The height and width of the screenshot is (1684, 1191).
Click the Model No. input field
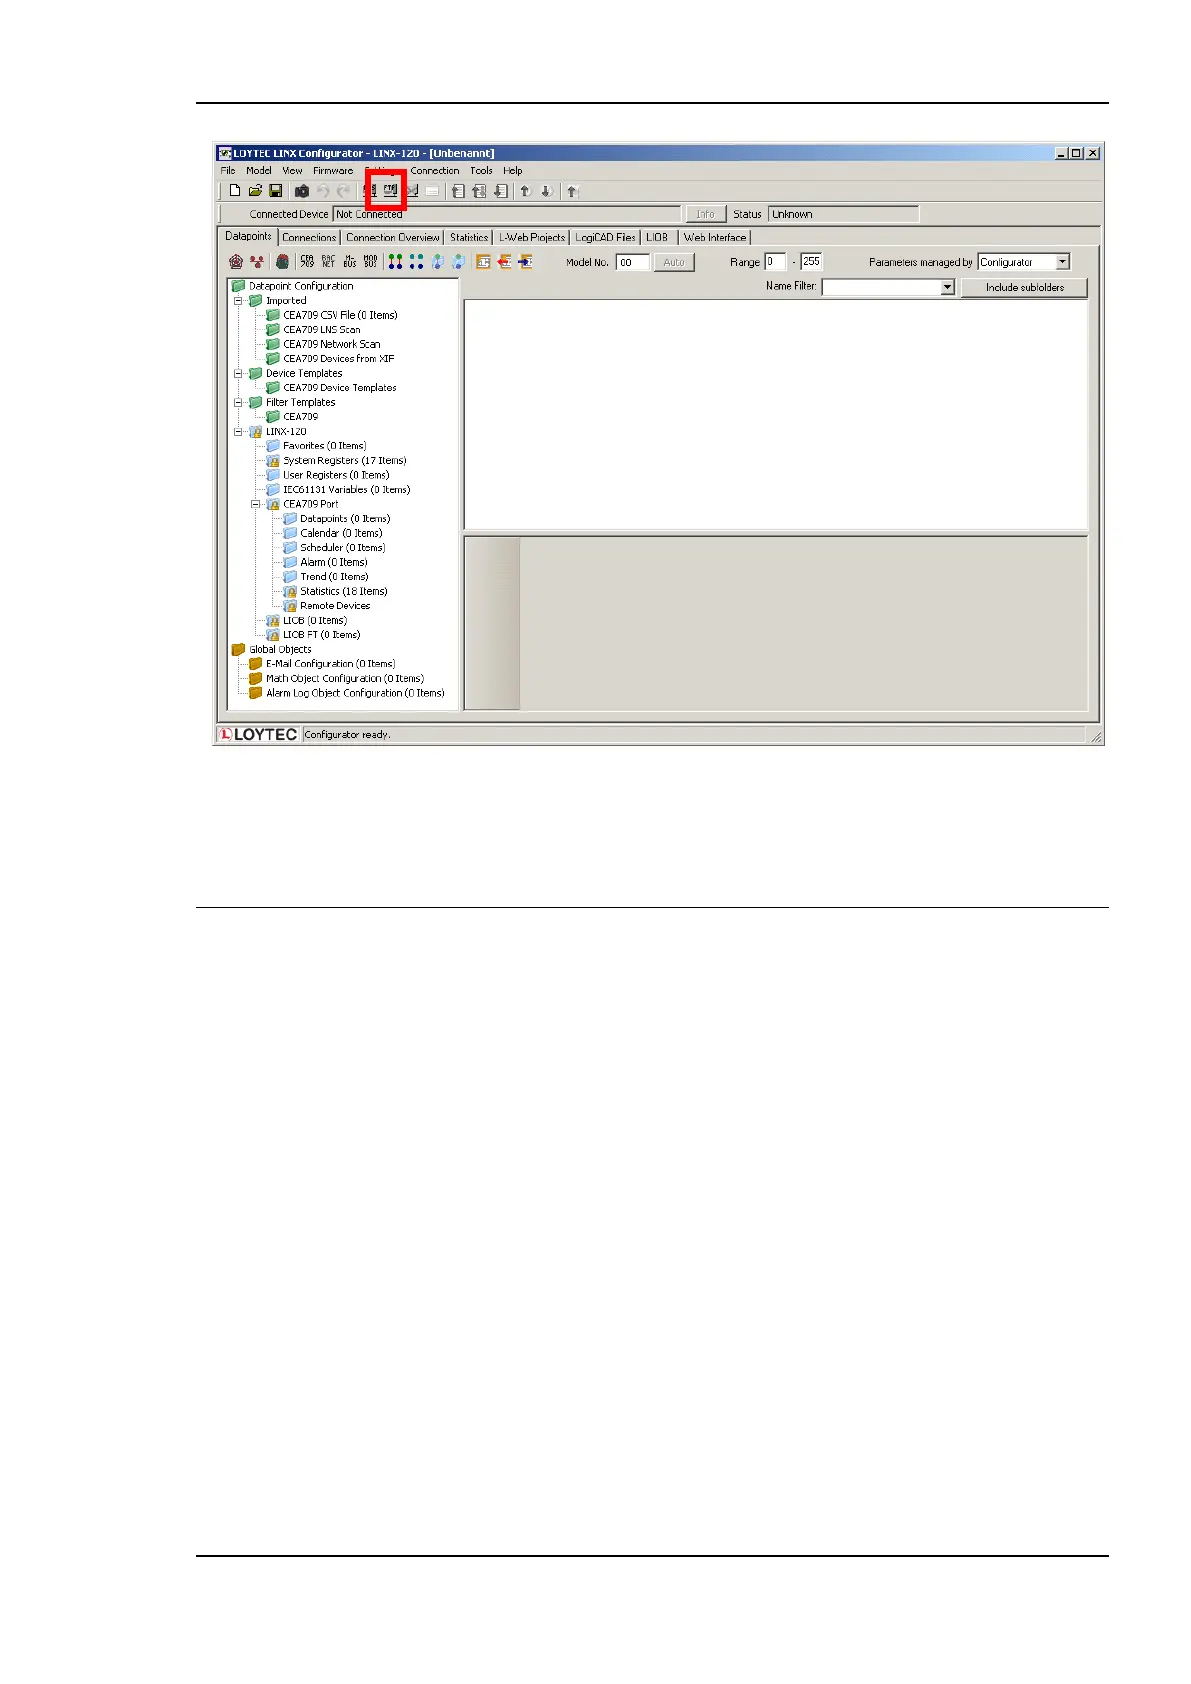coord(632,262)
